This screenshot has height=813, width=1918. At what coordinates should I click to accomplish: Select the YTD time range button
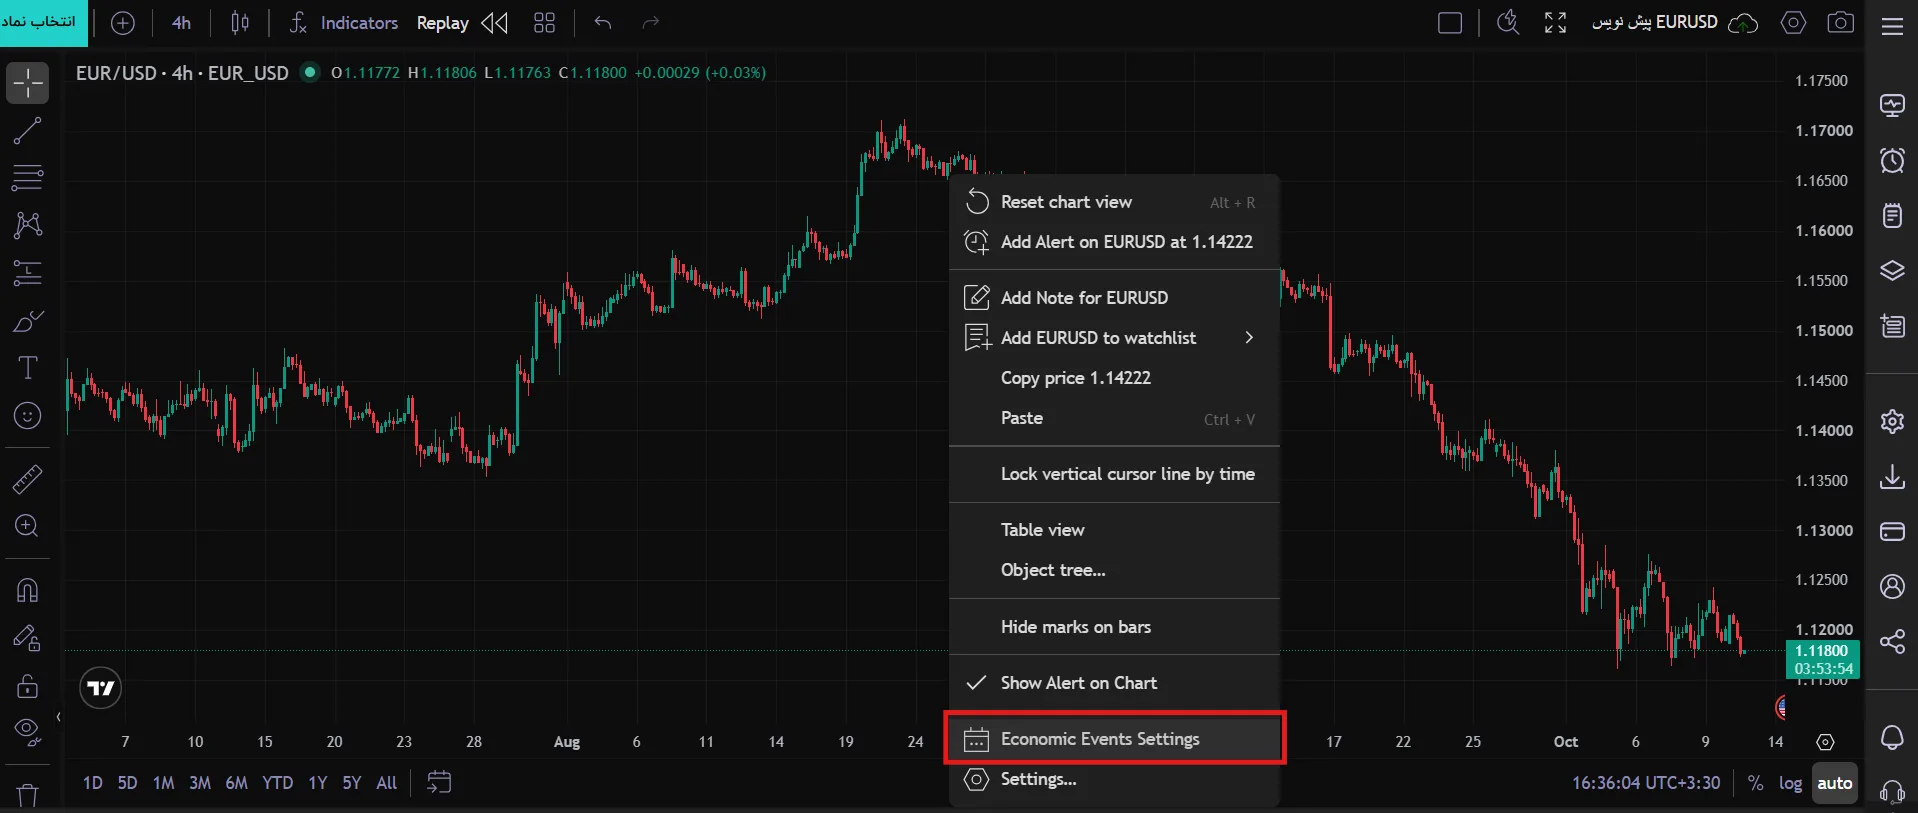pyautogui.click(x=277, y=783)
